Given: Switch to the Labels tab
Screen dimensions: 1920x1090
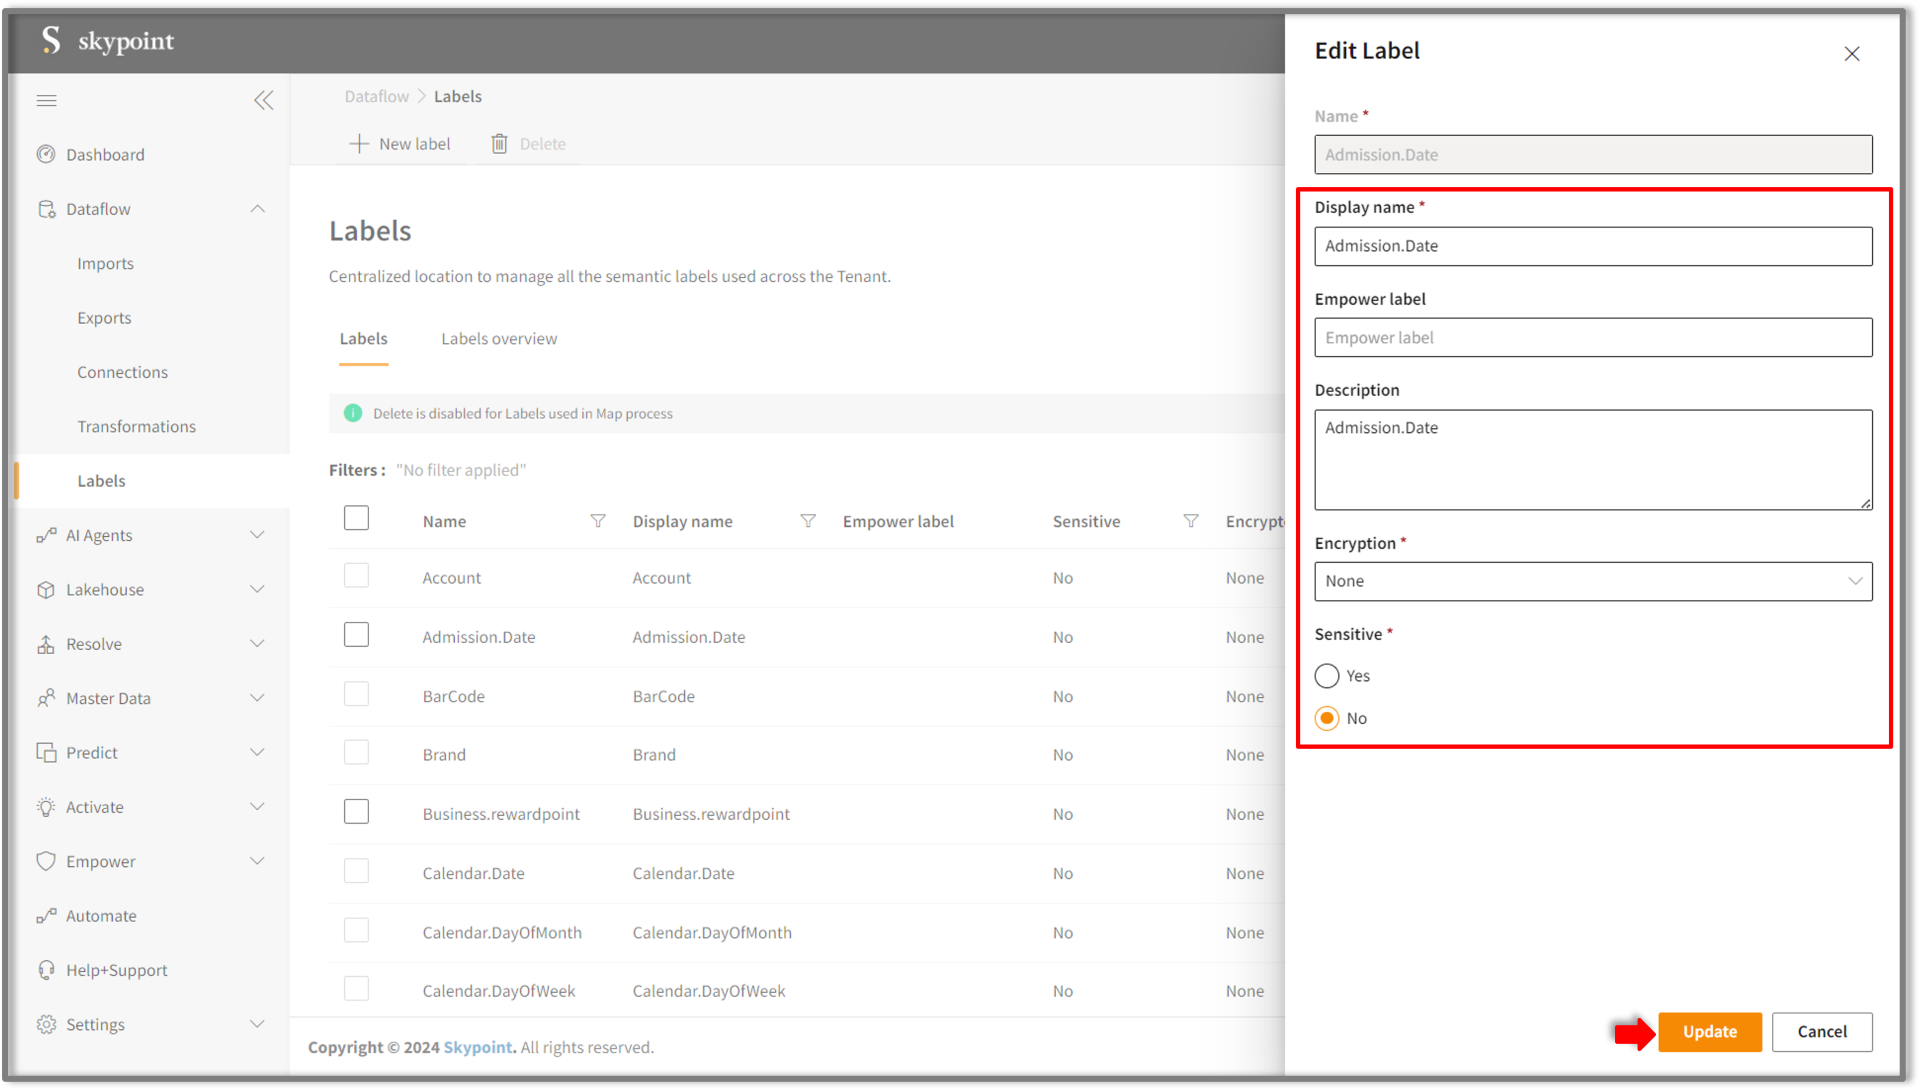Looking at the screenshot, I should [363, 339].
